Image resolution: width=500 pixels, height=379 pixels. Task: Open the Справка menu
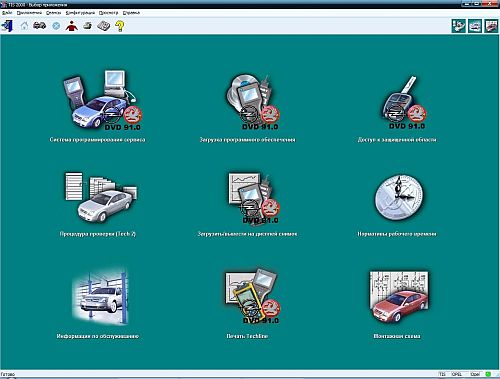click(131, 13)
